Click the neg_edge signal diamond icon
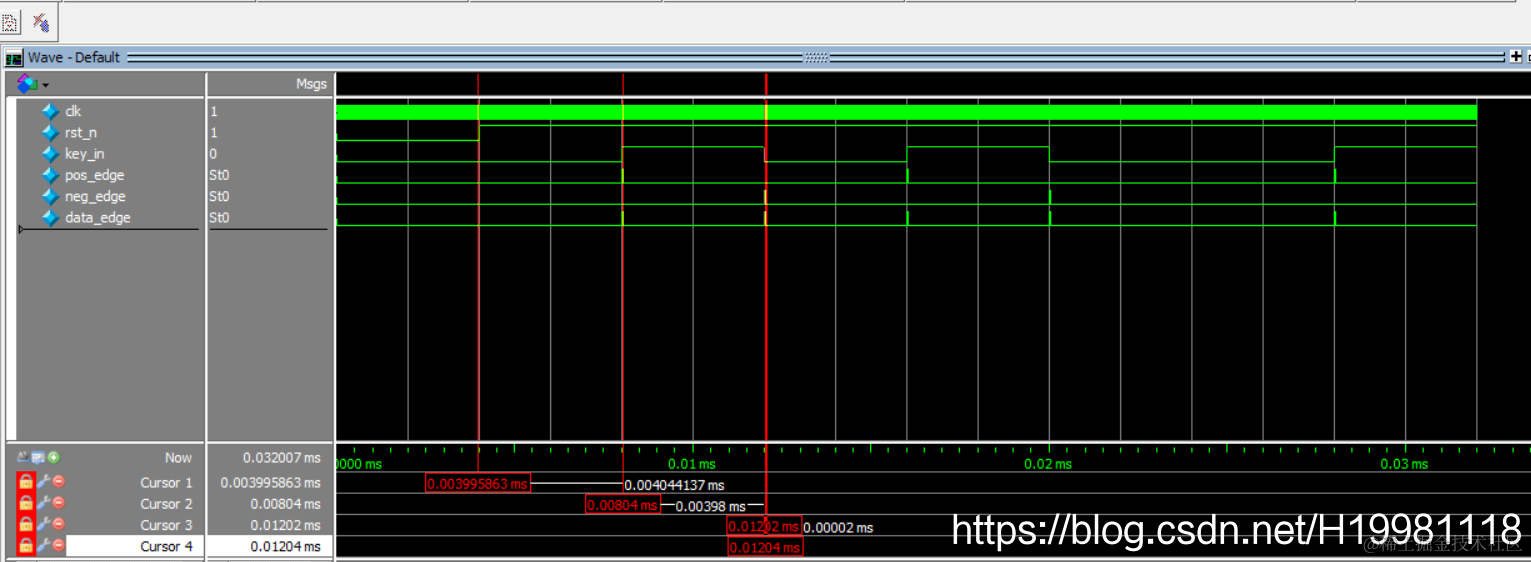Image resolution: width=1531 pixels, height=562 pixels. [x=51, y=196]
